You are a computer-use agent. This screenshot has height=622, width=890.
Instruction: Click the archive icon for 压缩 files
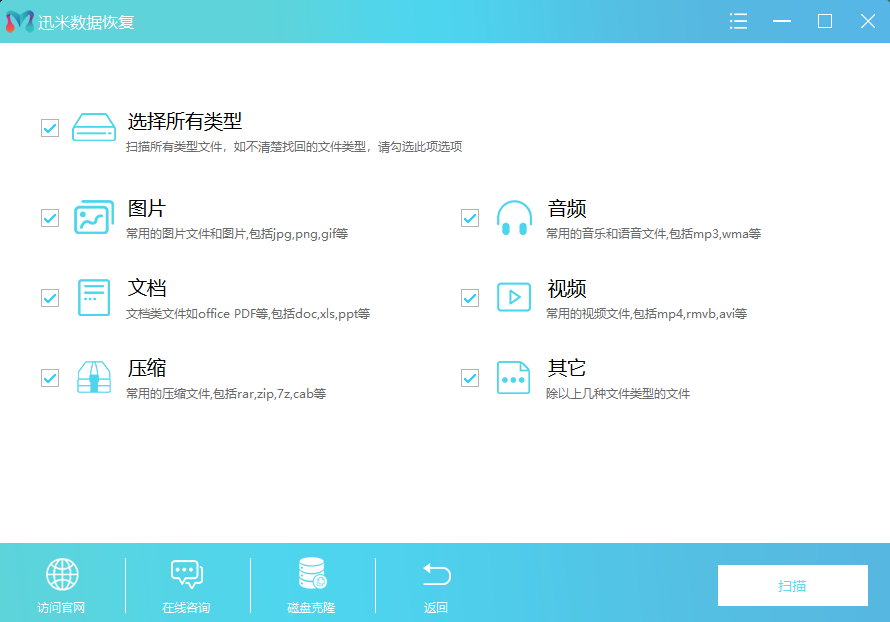coord(93,377)
